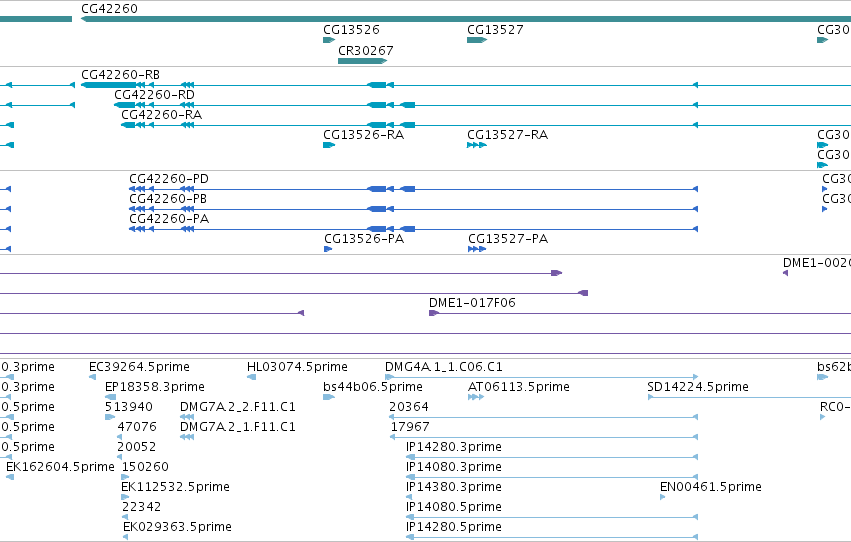Image resolution: width=851 pixels, height=542 pixels.
Task: Click the CG13527-PA protein label
Action: click(508, 239)
